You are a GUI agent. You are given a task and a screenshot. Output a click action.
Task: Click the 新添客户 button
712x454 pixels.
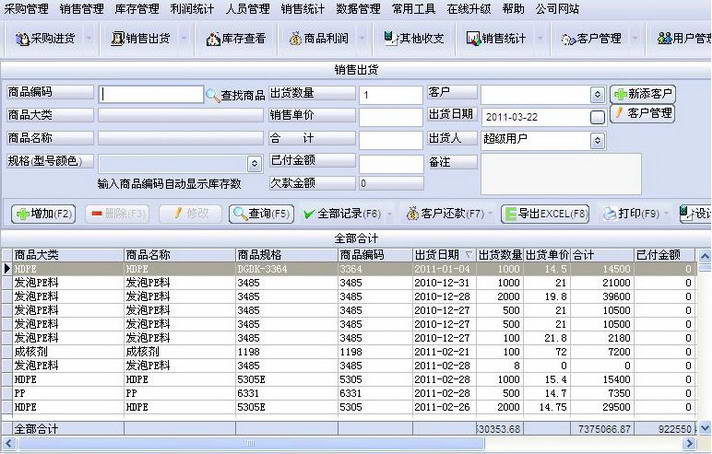643,94
